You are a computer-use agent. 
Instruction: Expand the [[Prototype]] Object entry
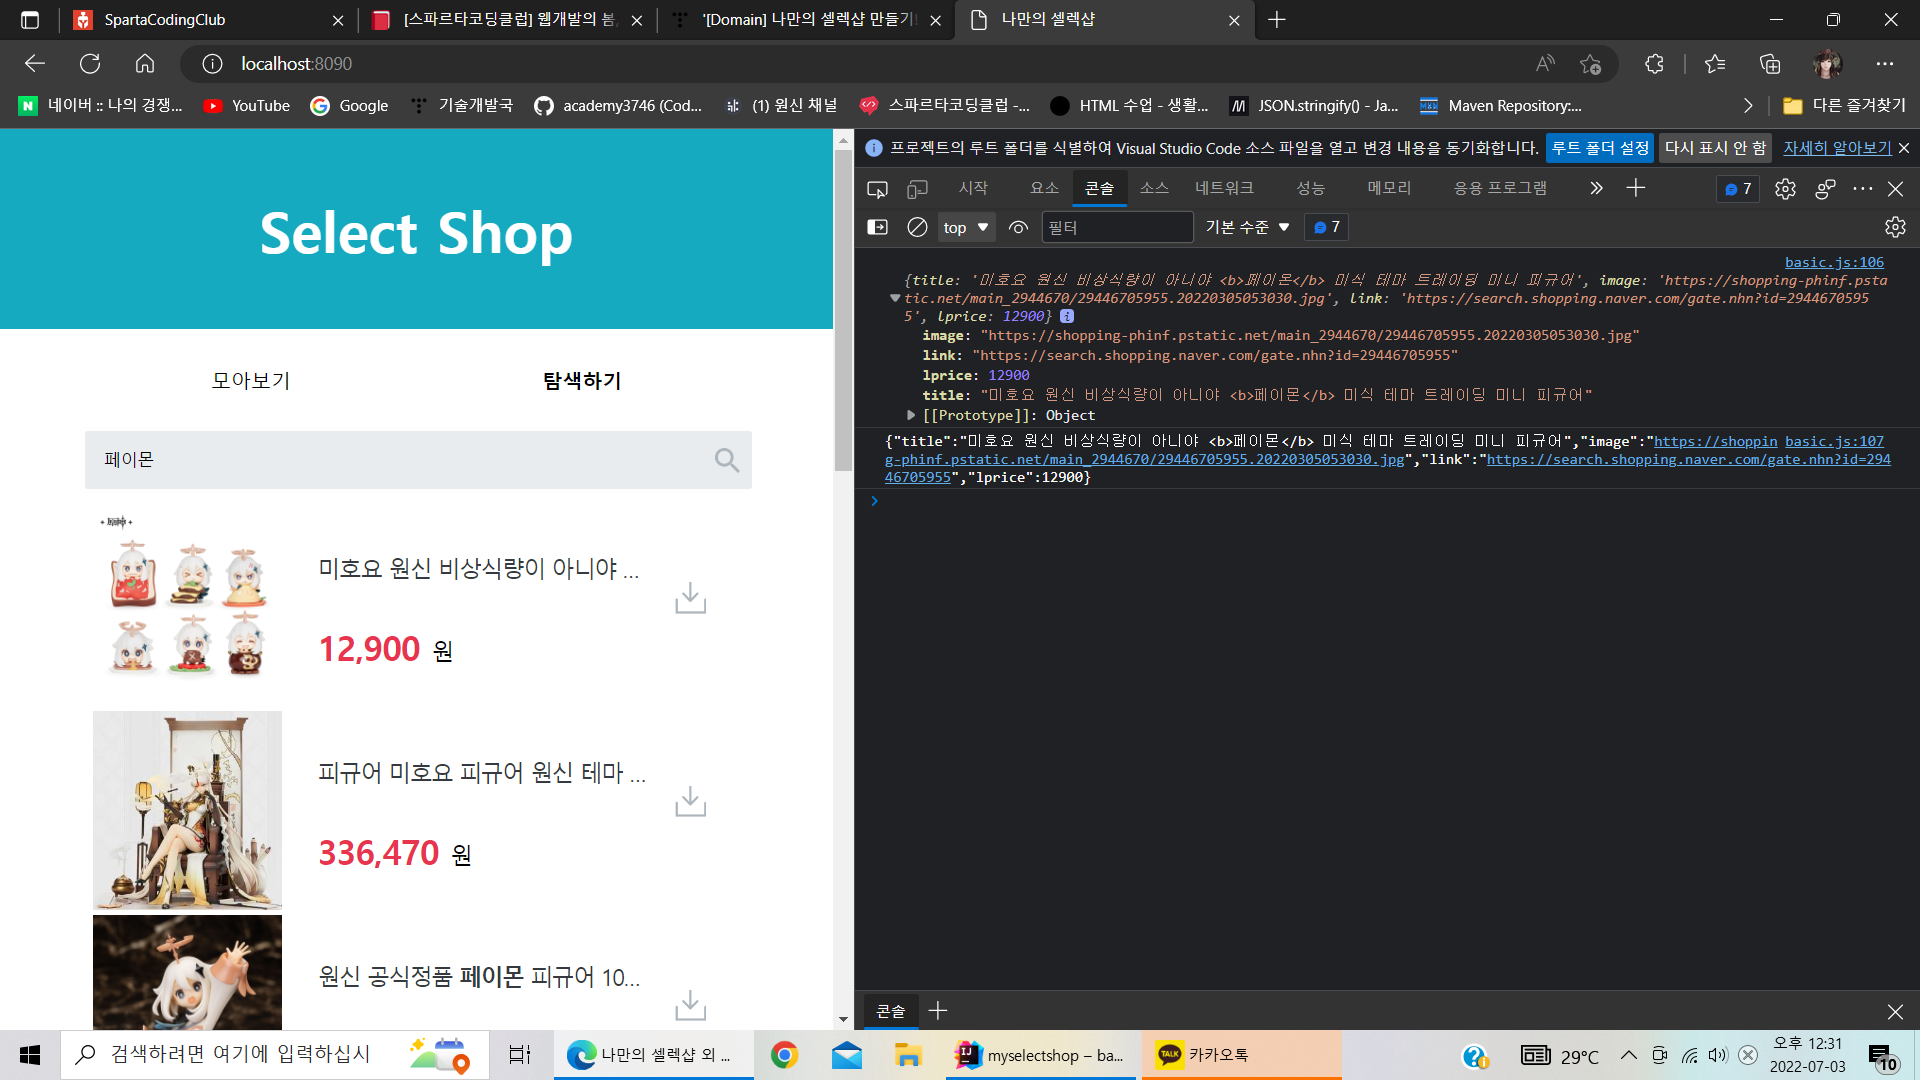coord(911,415)
